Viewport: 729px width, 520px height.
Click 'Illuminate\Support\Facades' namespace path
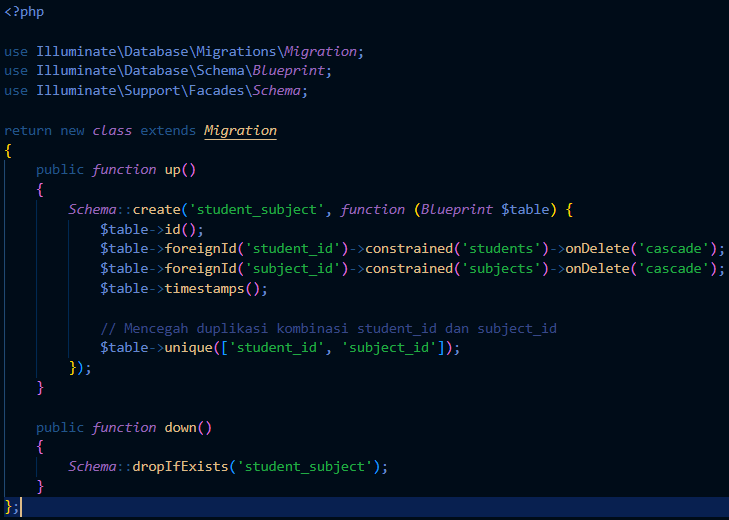click(x=140, y=91)
